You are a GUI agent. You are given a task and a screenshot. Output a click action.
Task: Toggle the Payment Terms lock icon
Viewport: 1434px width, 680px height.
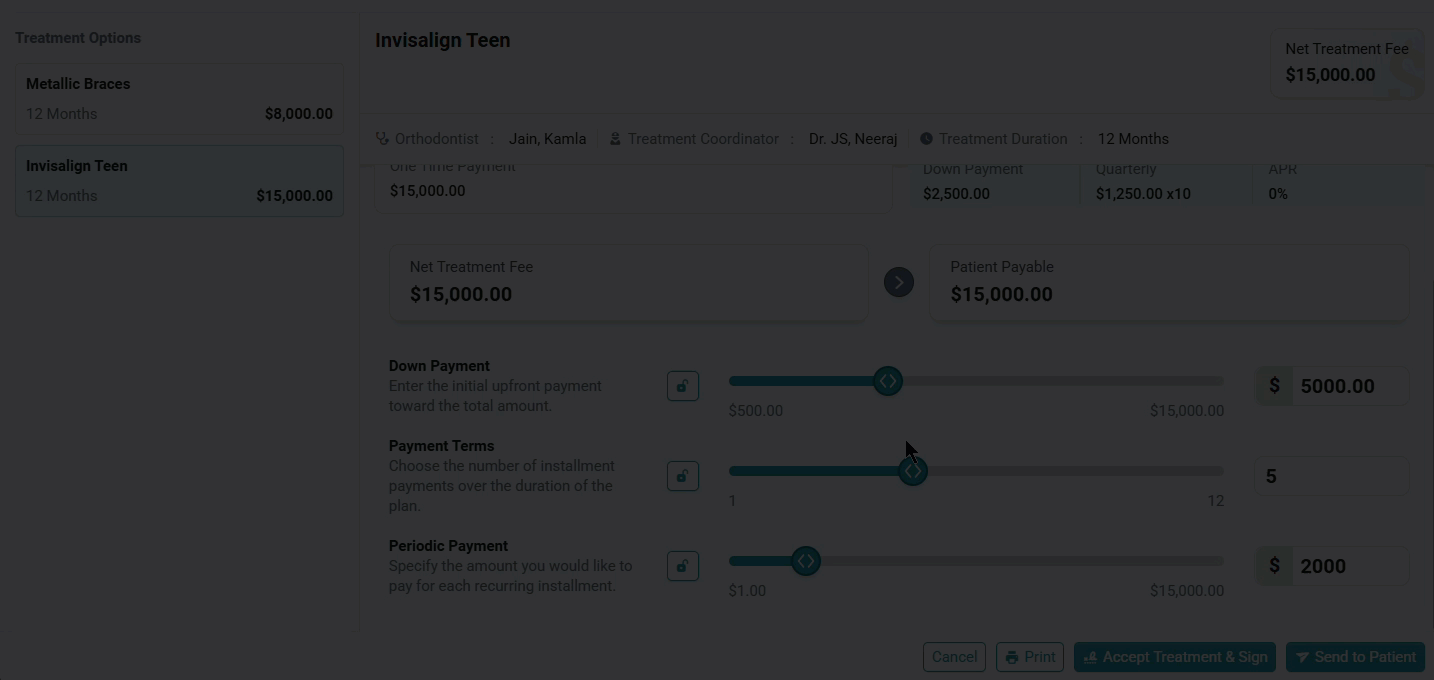(x=683, y=476)
